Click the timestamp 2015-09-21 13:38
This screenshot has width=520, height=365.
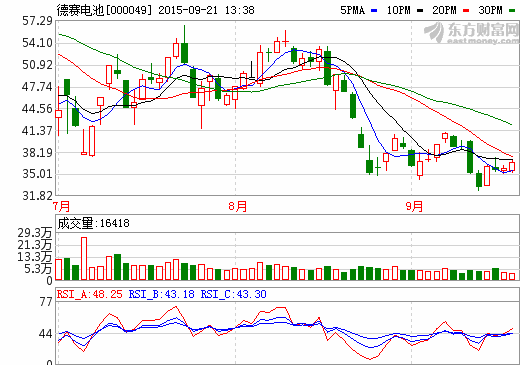pos(206,10)
